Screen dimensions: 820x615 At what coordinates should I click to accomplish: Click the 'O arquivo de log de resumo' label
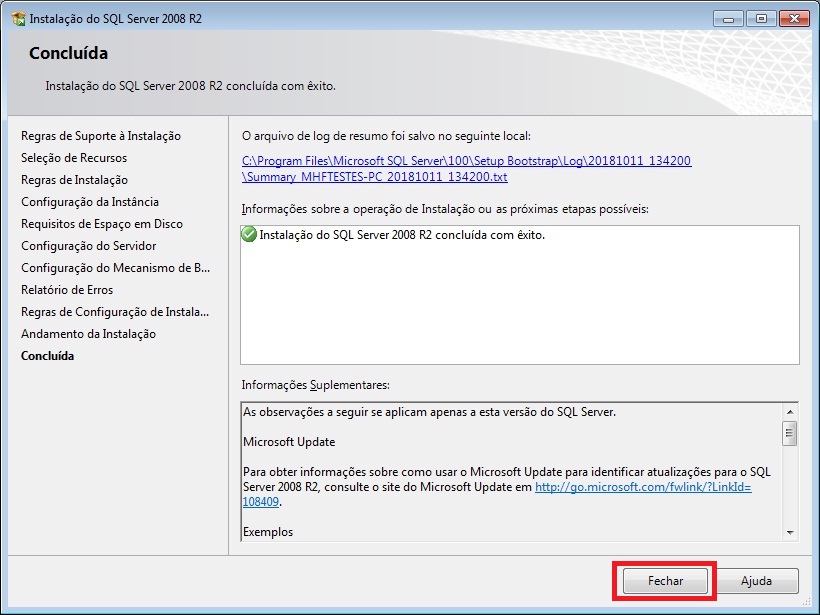pyautogui.click(x=386, y=136)
